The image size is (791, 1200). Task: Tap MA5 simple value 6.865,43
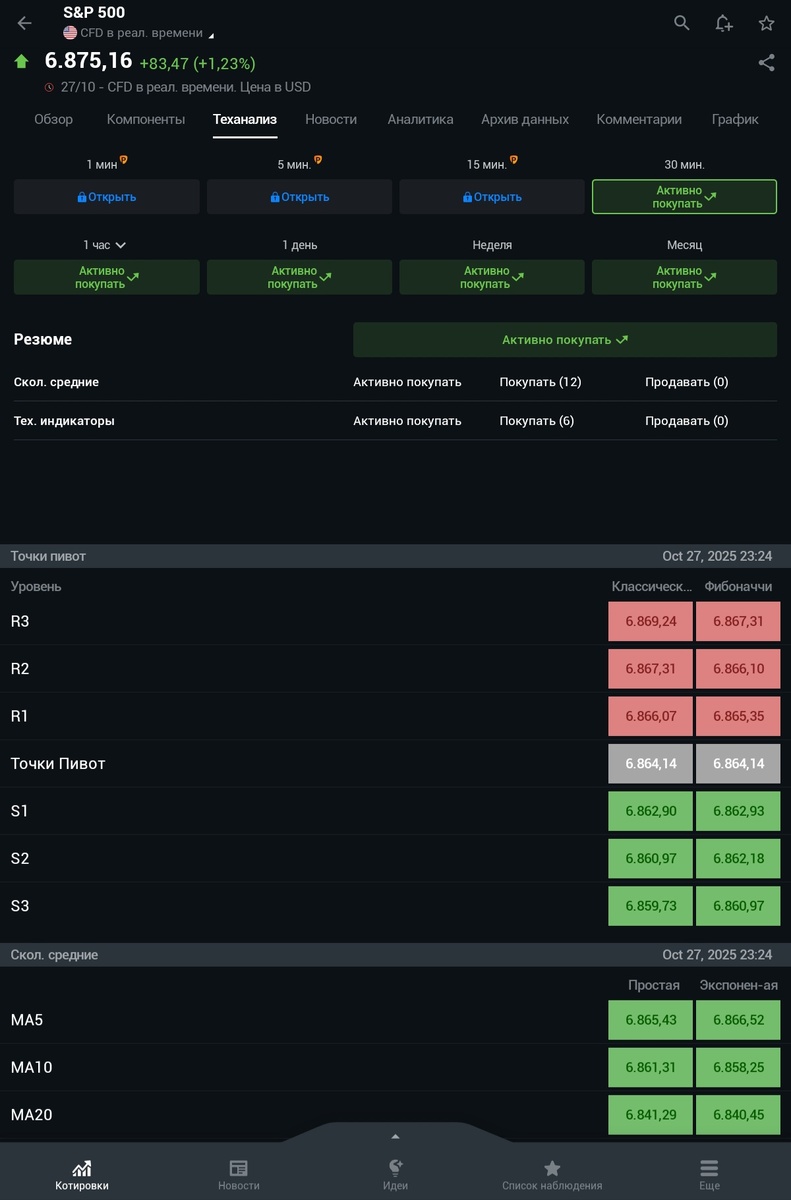click(x=651, y=1020)
